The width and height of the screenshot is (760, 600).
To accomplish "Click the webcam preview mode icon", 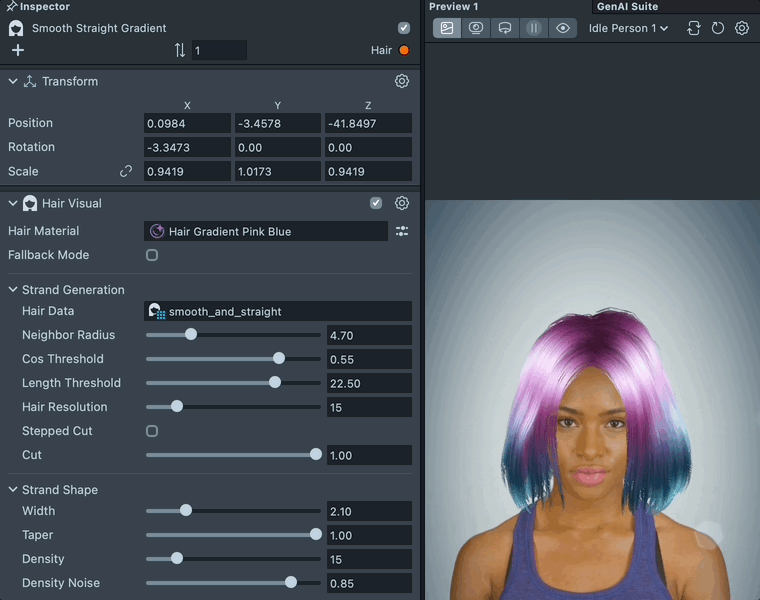I will point(476,28).
